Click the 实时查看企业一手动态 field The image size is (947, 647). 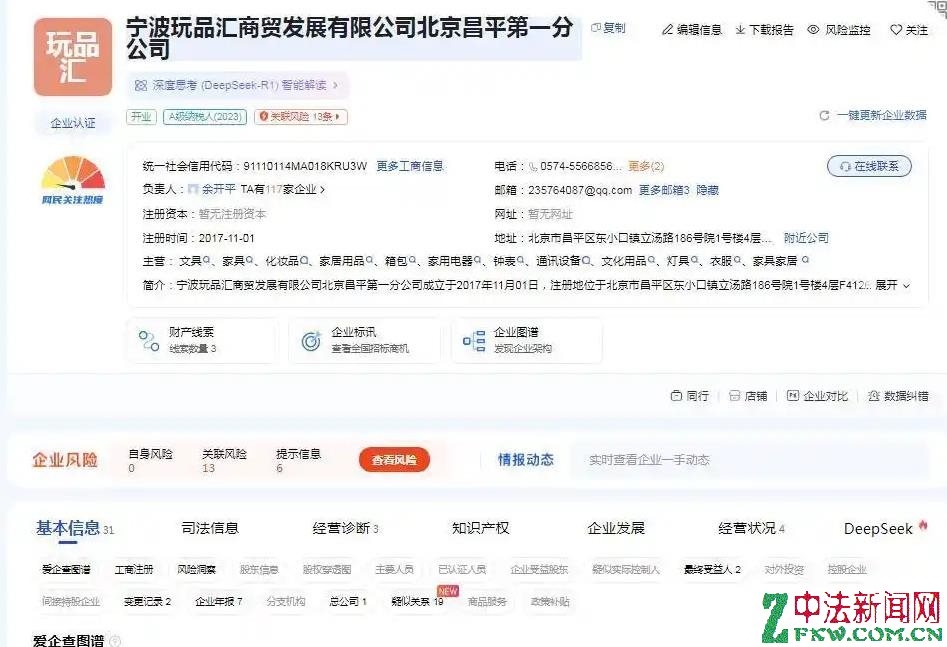coord(749,460)
